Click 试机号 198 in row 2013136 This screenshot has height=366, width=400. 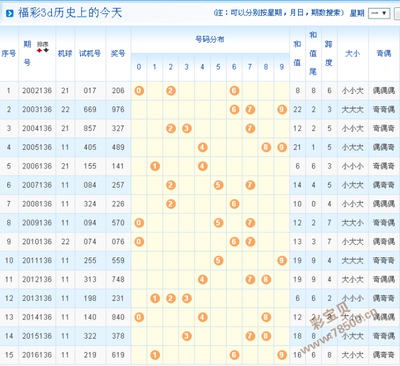coord(90,298)
